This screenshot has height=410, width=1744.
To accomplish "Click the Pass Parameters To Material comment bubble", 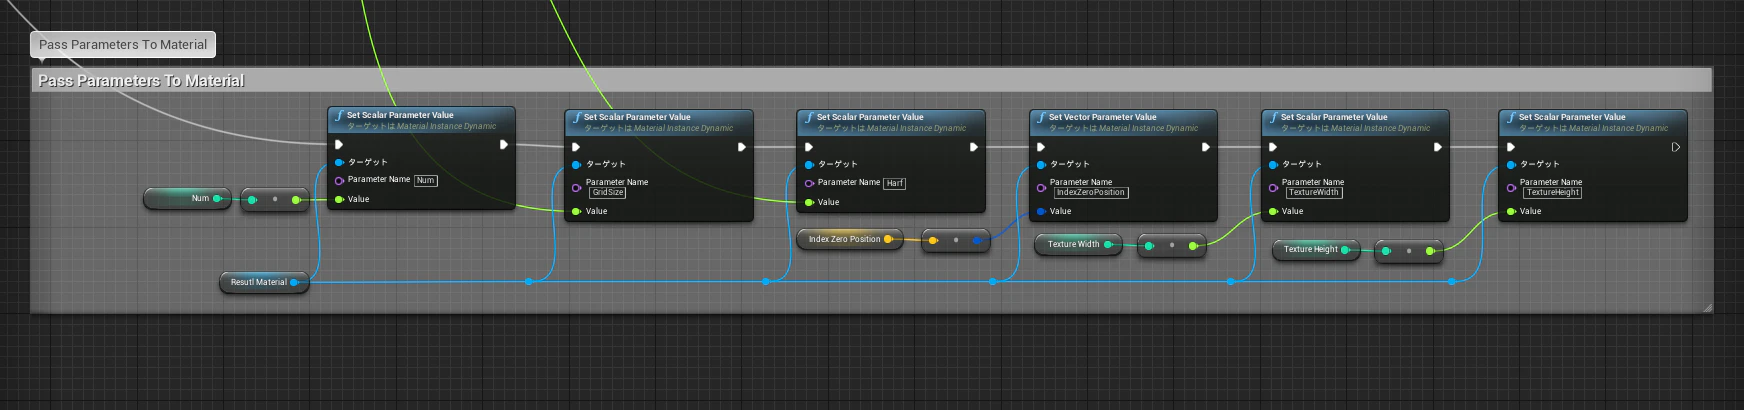I will [123, 44].
